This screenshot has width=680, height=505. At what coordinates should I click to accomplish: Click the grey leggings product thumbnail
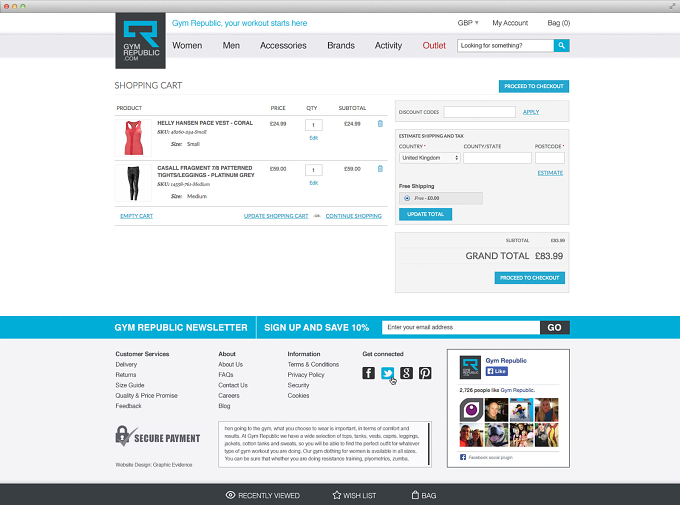click(133, 183)
